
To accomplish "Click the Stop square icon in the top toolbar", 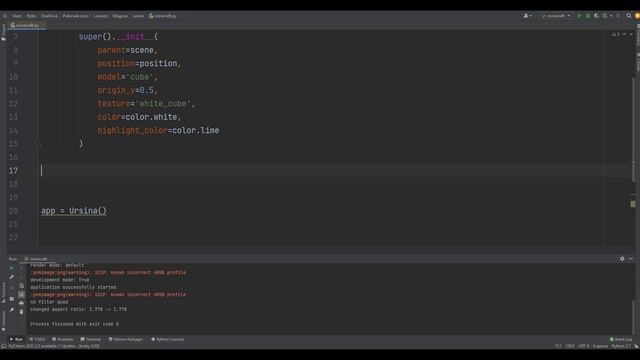I will click(618, 16).
